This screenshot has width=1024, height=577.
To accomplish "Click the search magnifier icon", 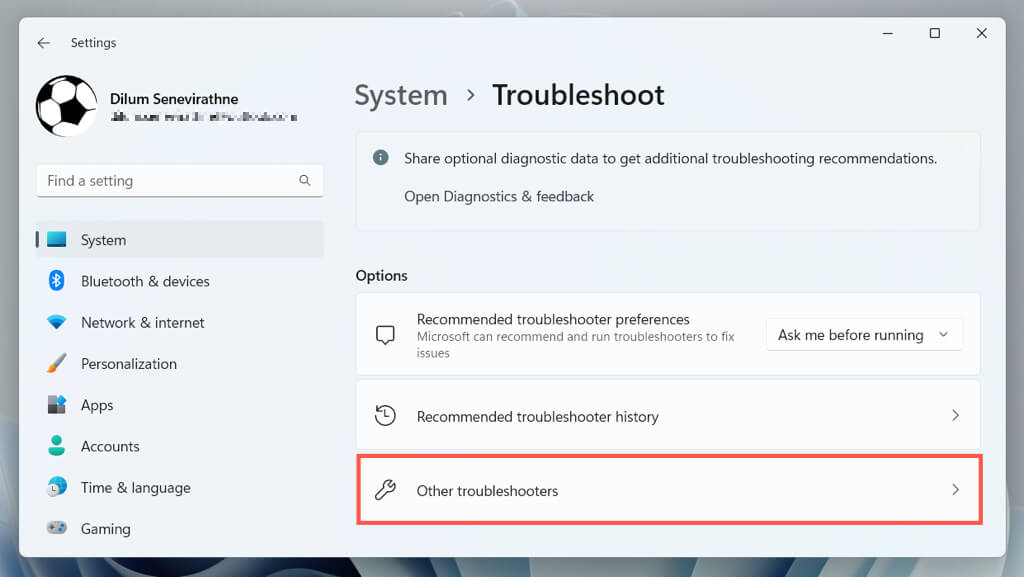I will click(305, 181).
